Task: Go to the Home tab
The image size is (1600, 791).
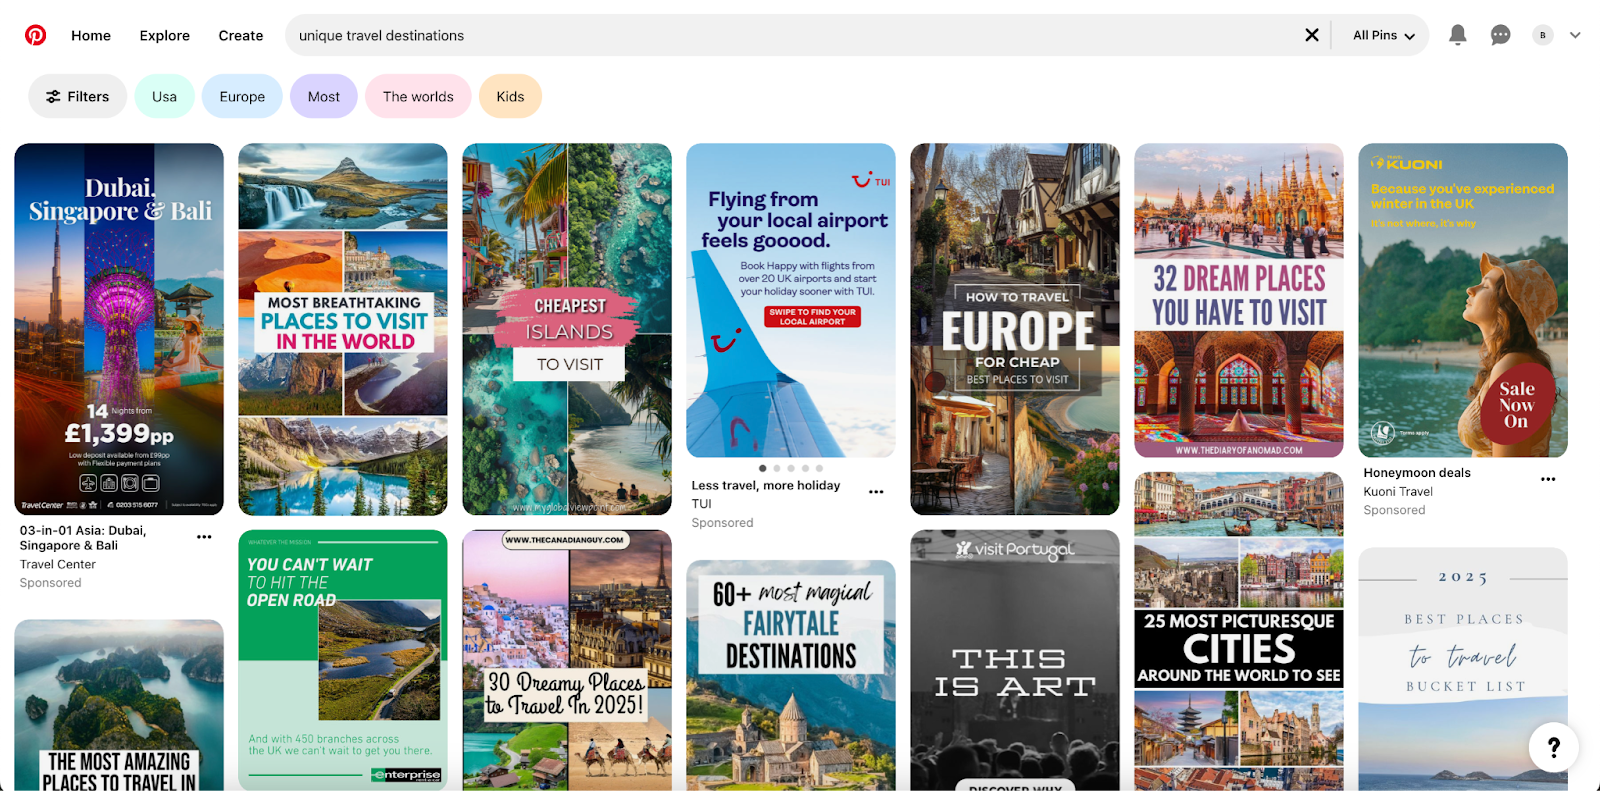Action: tap(91, 35)
